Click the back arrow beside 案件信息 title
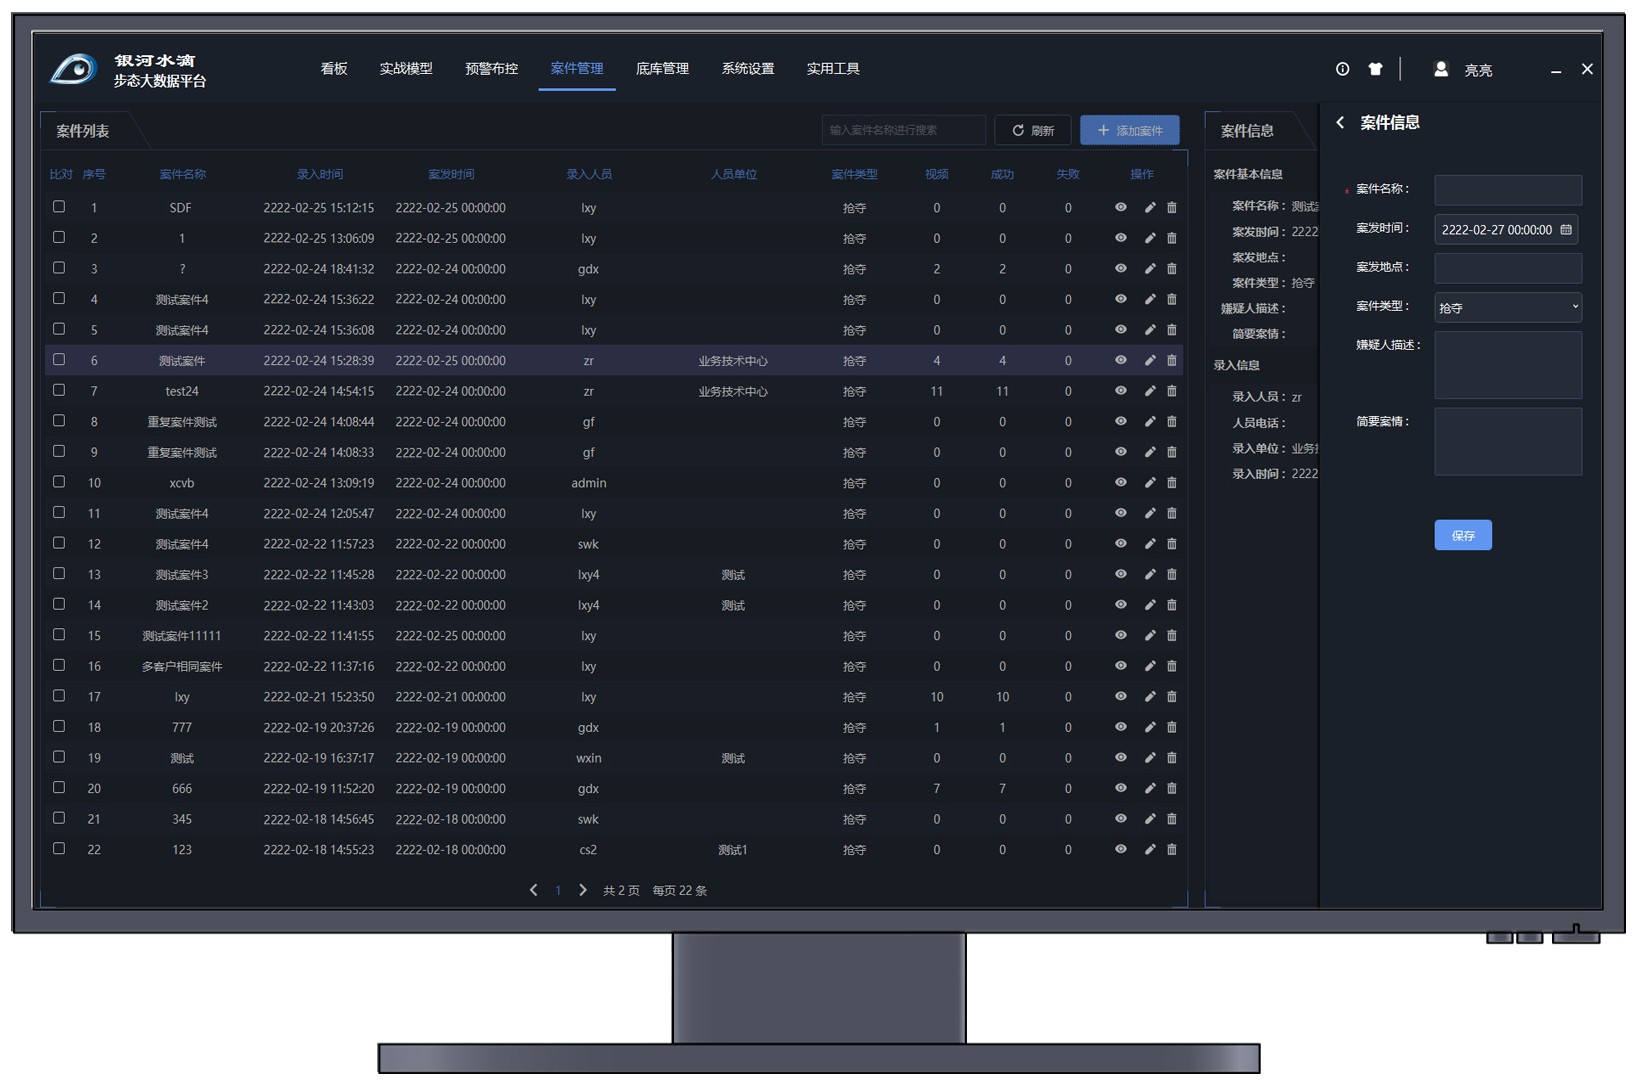1637x1085 pixels. [x=1340, y=123]
